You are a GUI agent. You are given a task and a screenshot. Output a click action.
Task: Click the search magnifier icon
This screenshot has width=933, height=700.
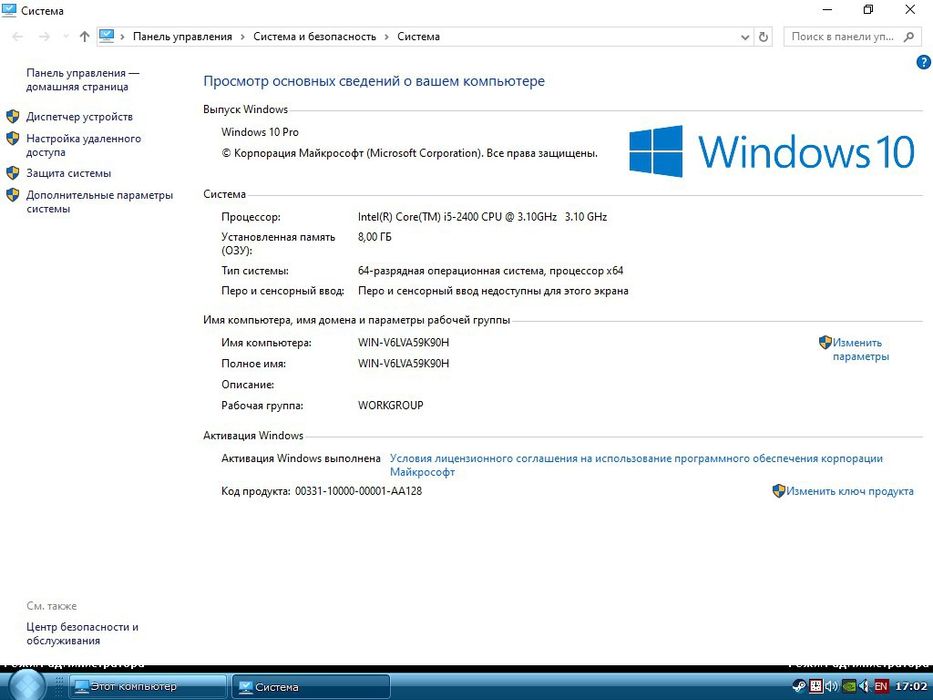909,37
